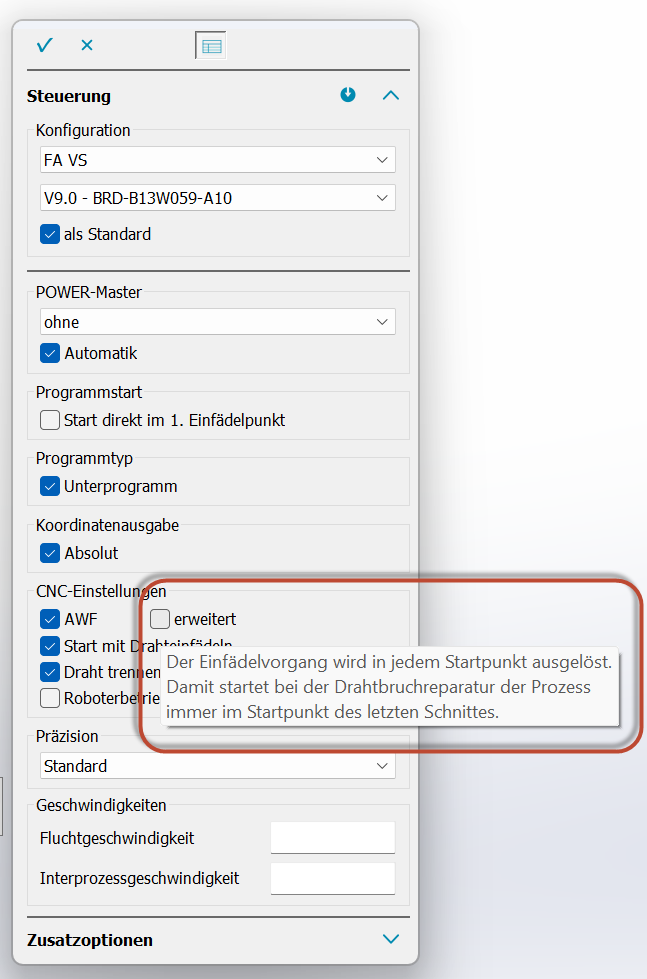647x979 pixels.
Task: Collapse the Steuerung section chevron
Action: (x=391, y=96)
